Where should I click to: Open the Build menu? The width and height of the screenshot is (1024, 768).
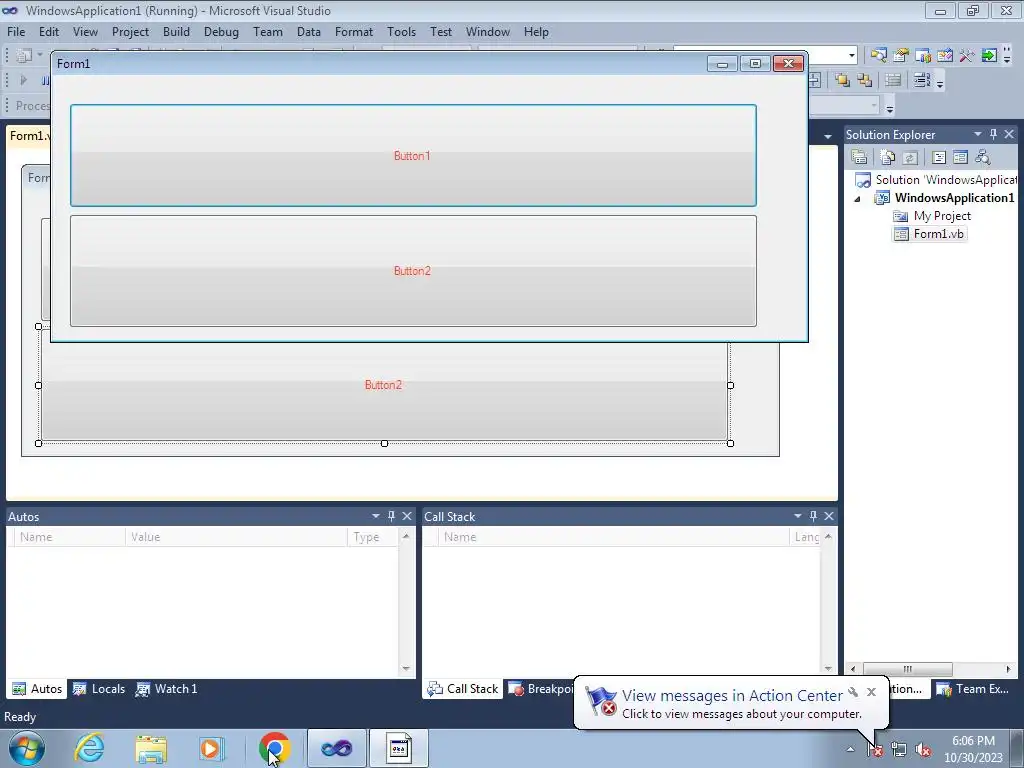(176, 32)
